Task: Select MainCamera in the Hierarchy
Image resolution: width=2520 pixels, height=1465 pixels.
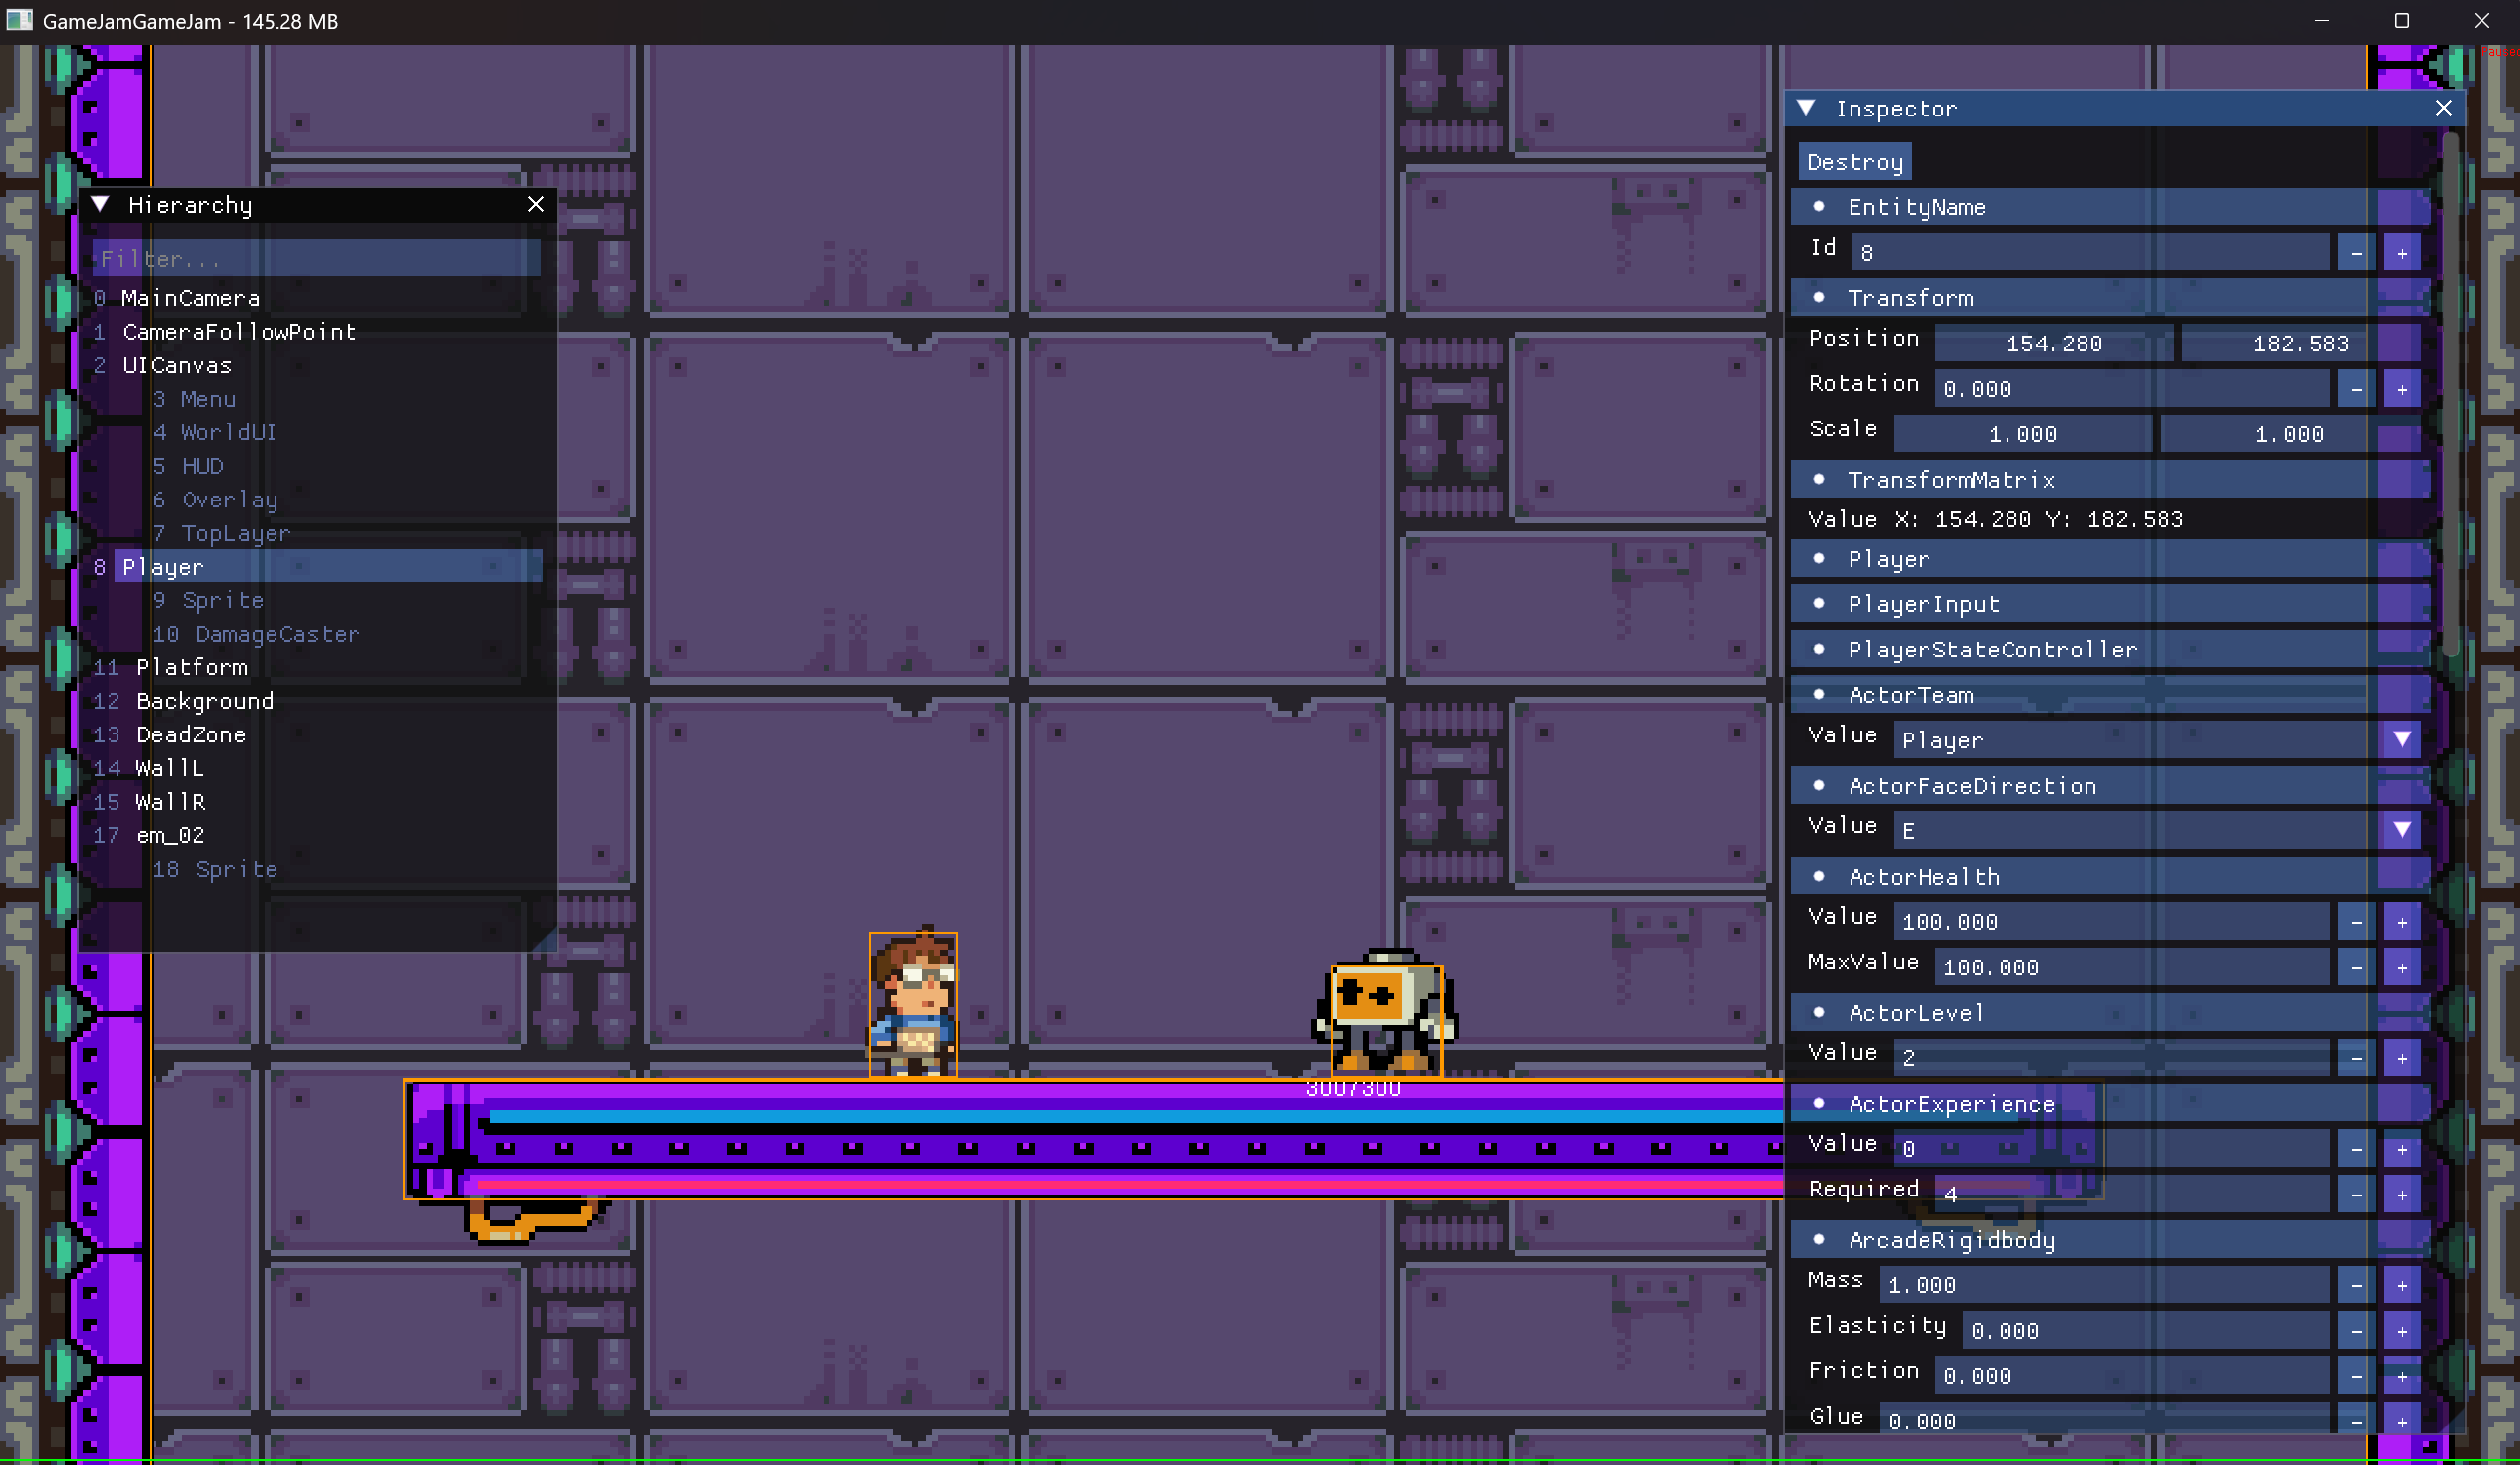Action: coord(190,298)
